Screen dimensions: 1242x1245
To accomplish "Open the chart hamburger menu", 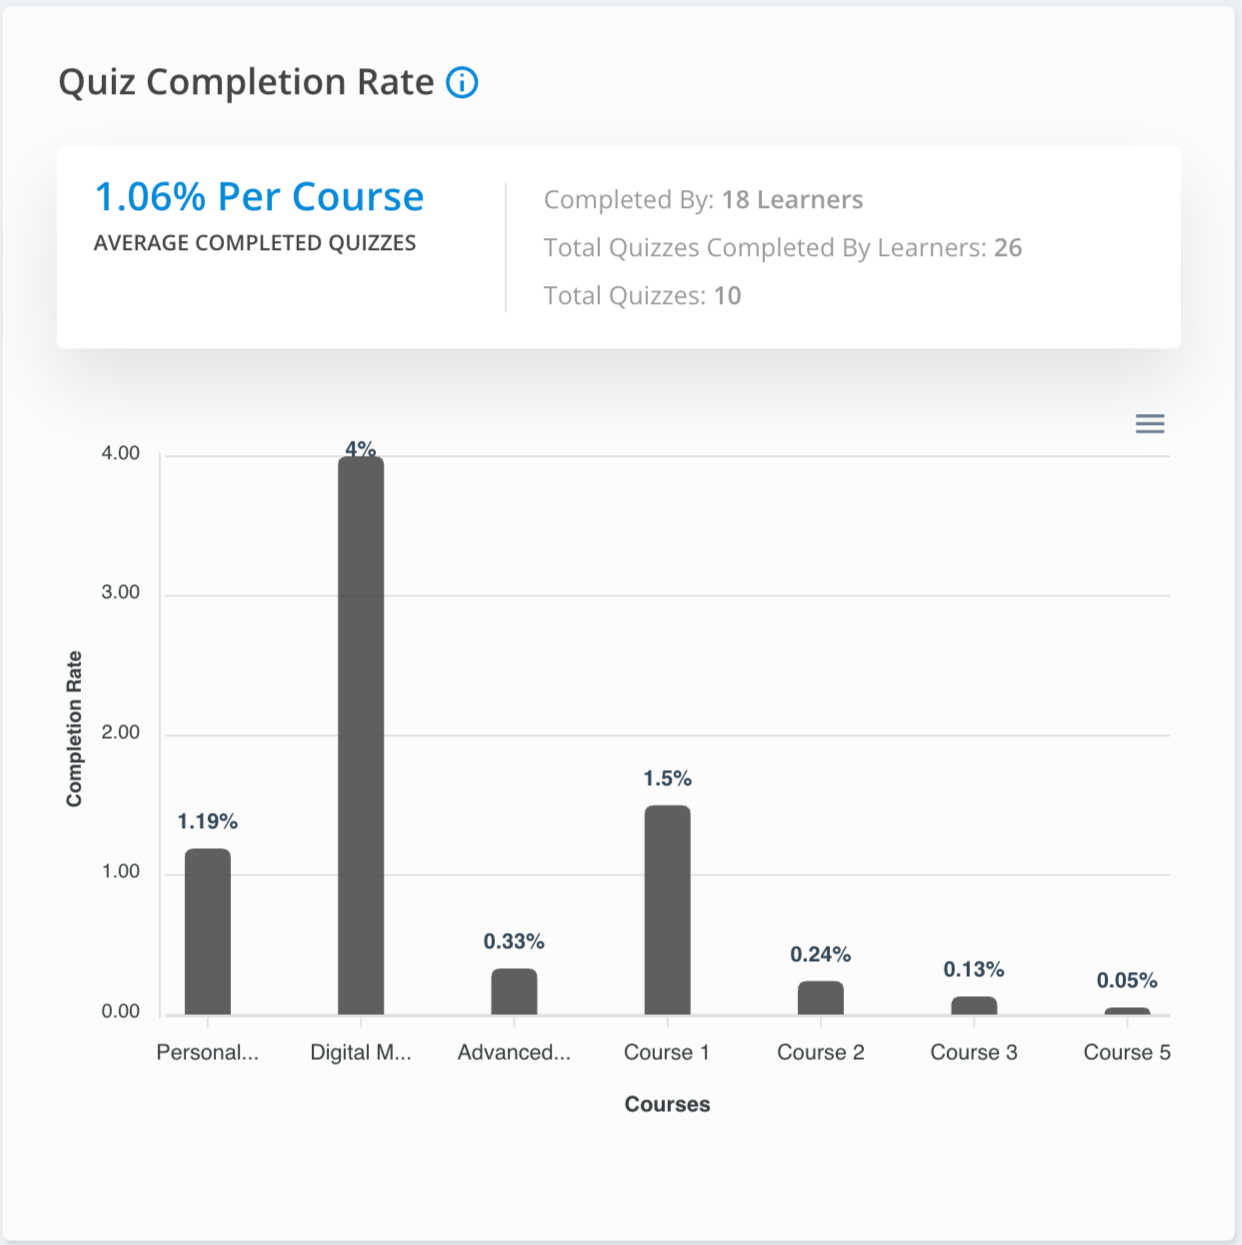I will point(1150,424).
